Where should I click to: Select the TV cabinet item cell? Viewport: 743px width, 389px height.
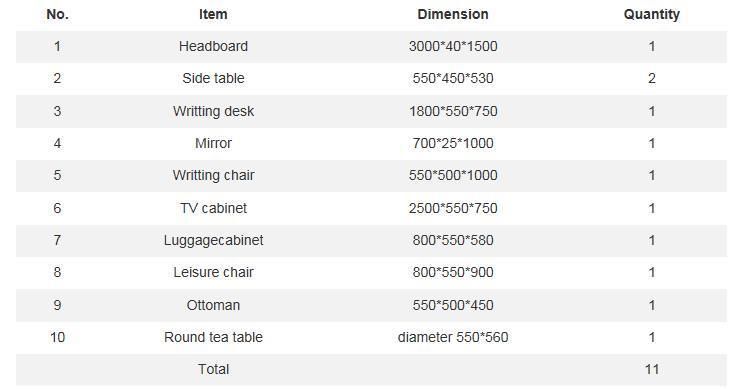[x=213, y=208]
